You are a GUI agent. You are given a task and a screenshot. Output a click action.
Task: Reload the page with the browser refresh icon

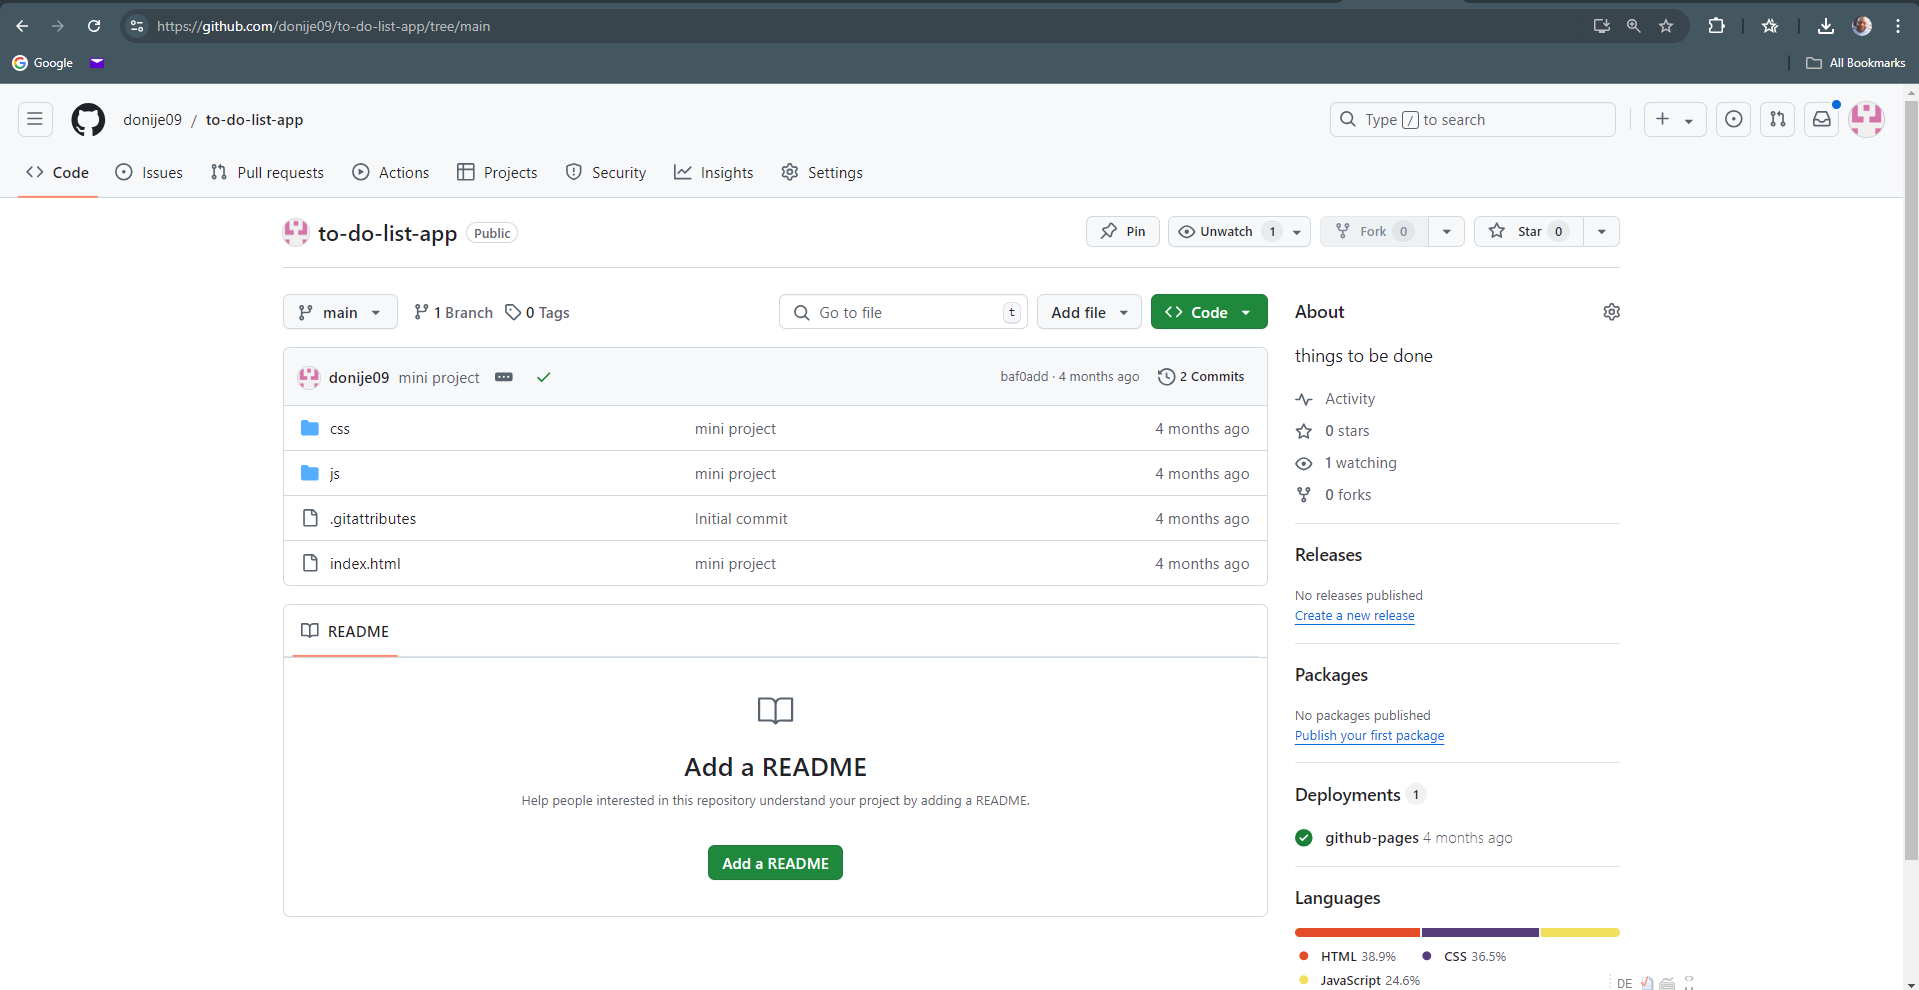(x=94, y=26)
